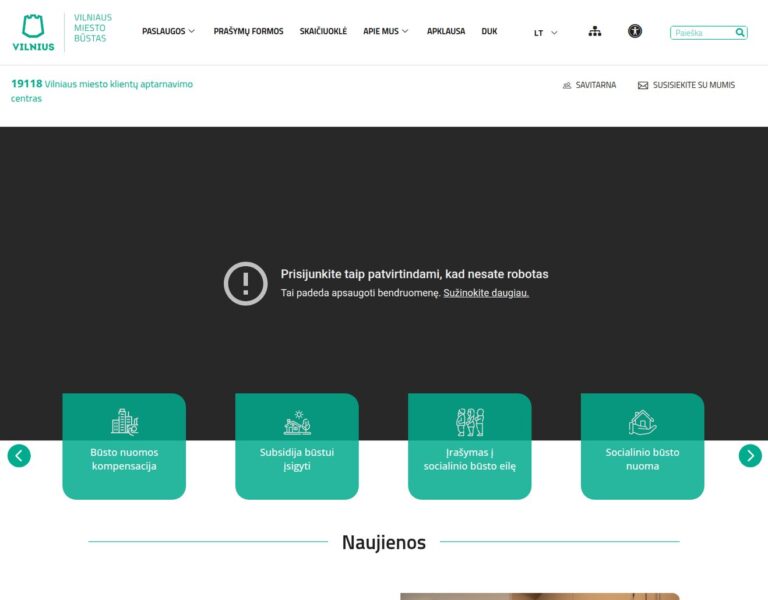Click the envelope contact icon

pos(643,86)
